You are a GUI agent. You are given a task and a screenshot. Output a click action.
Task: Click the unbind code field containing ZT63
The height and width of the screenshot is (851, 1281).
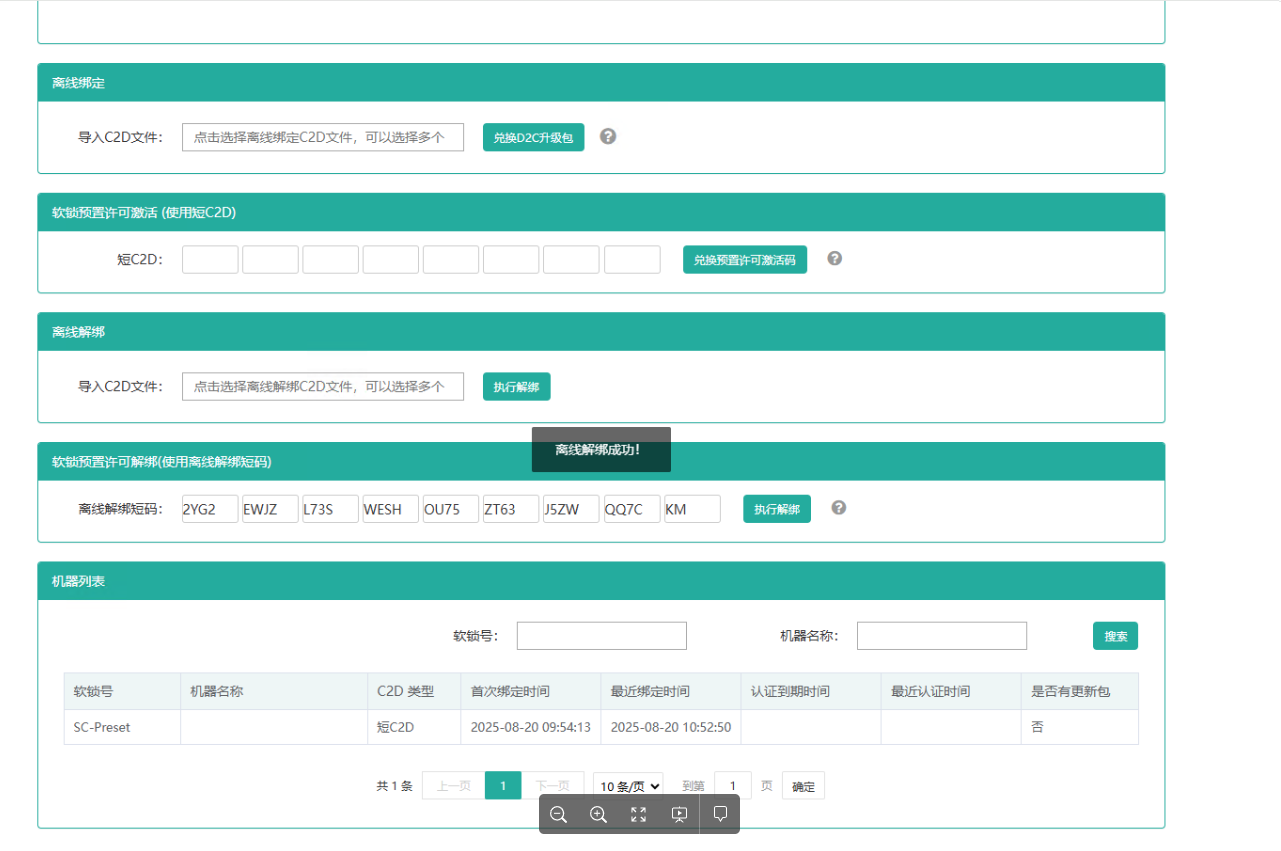click(511, 509)
